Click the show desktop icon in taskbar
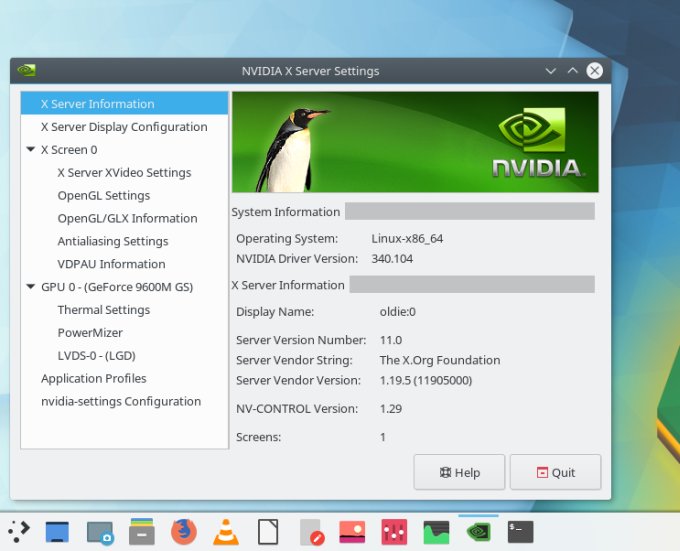 [57, 532]
